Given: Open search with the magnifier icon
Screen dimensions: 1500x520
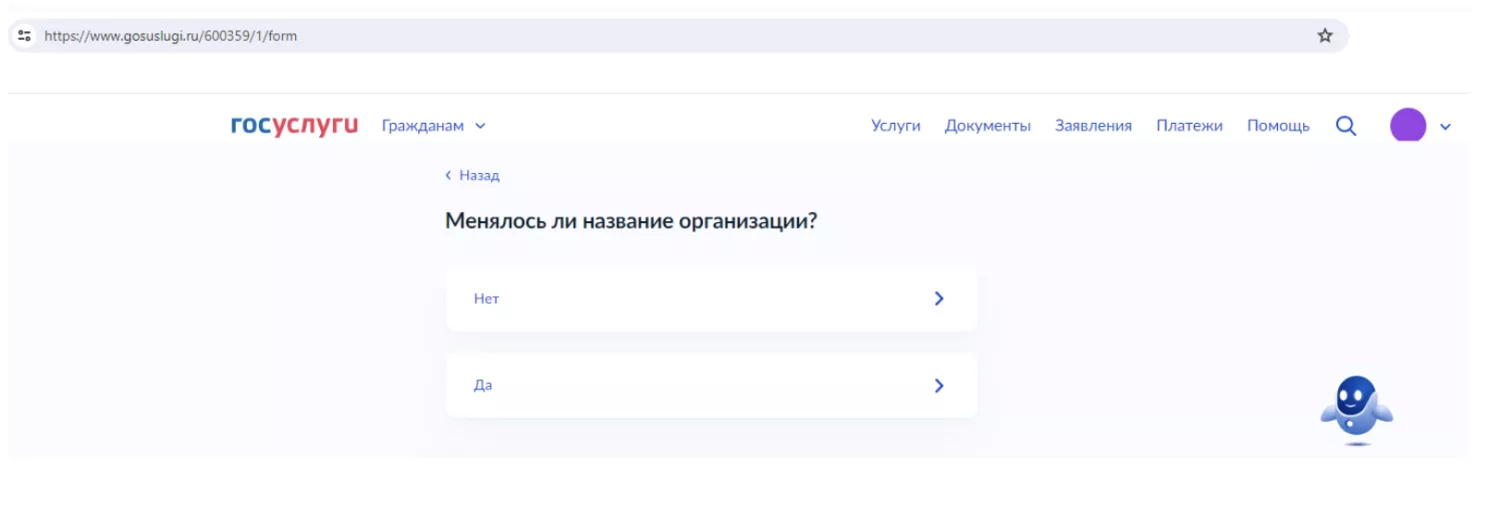Looking at the screenshot, I should (1346, 126).
